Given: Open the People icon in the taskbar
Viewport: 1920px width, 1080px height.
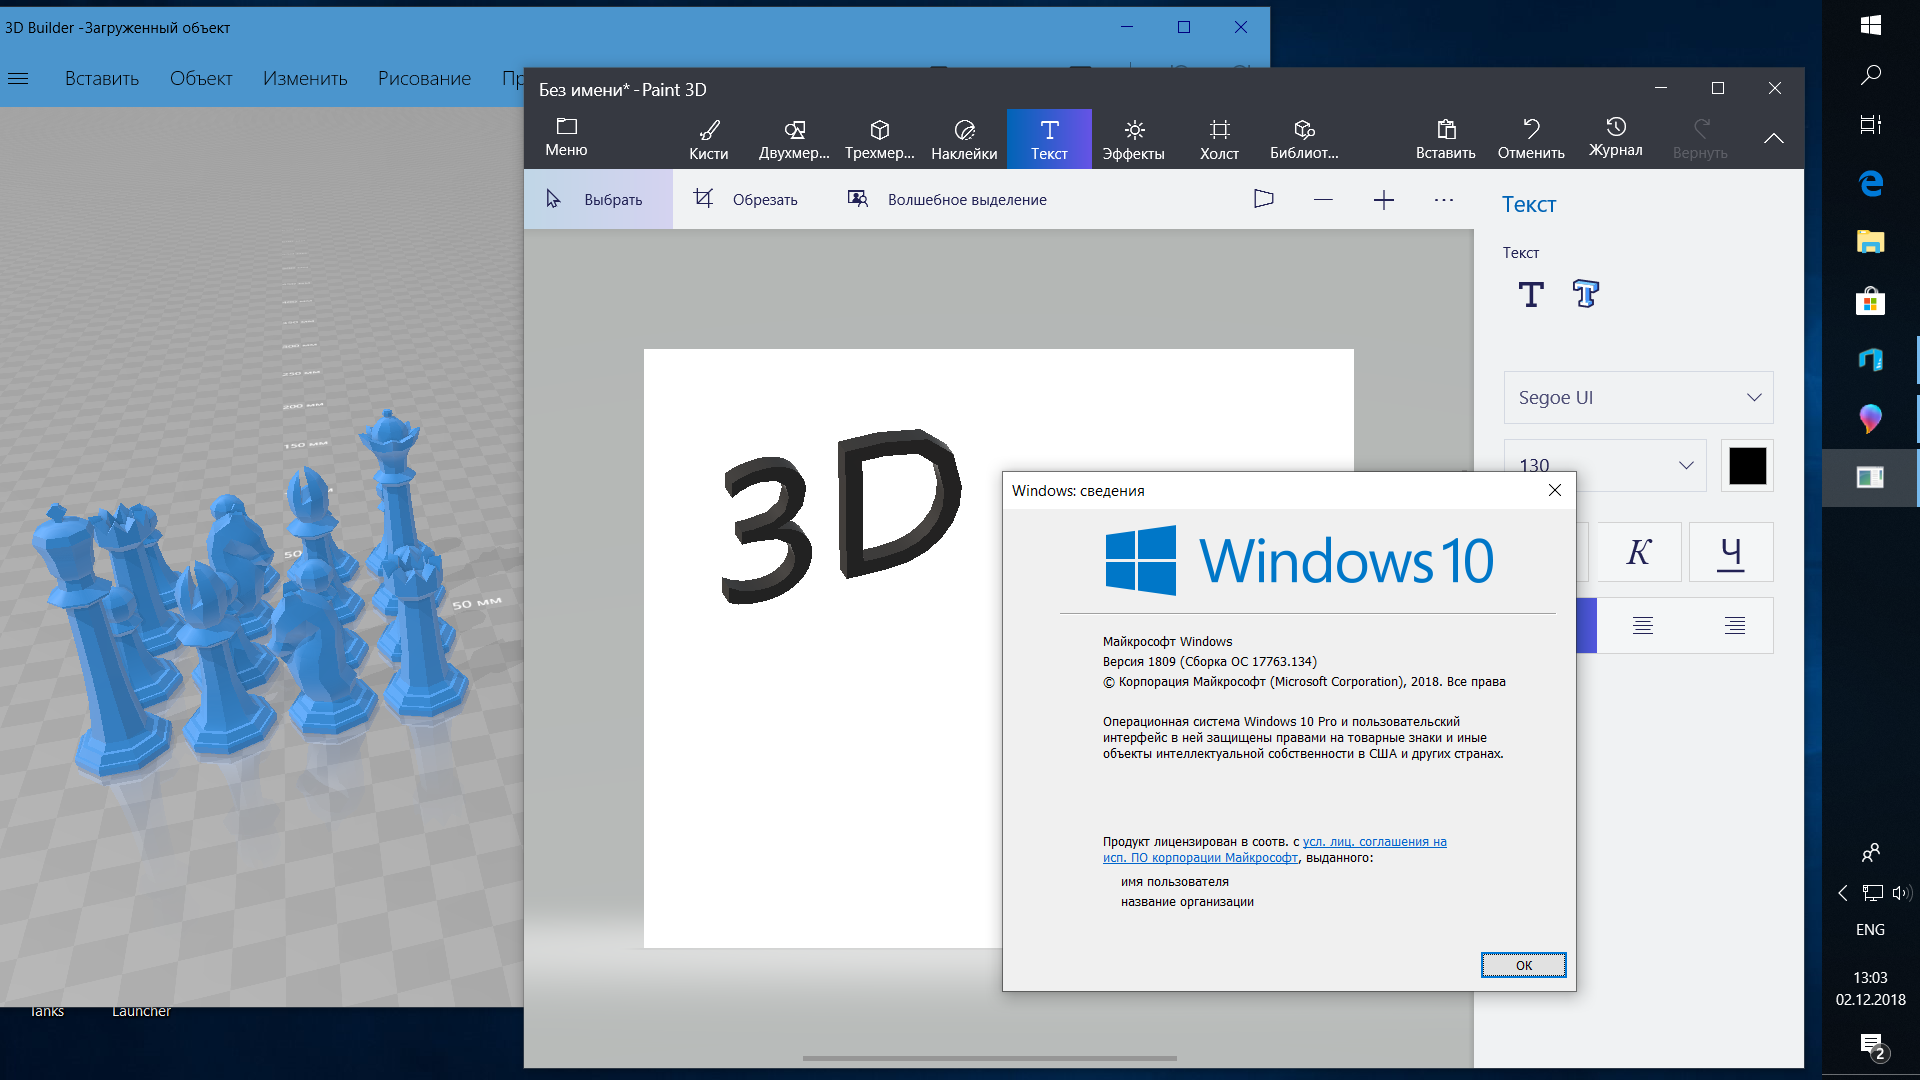Looking at the screenshot, I should coord(1870,852).
